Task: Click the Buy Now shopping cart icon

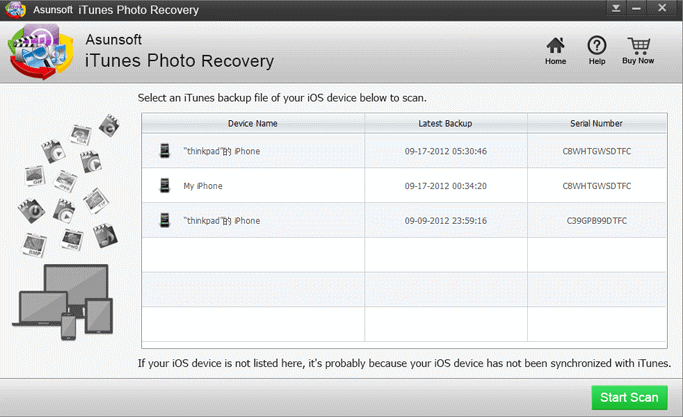Action: pyautogui.click(x=639, y=45)
